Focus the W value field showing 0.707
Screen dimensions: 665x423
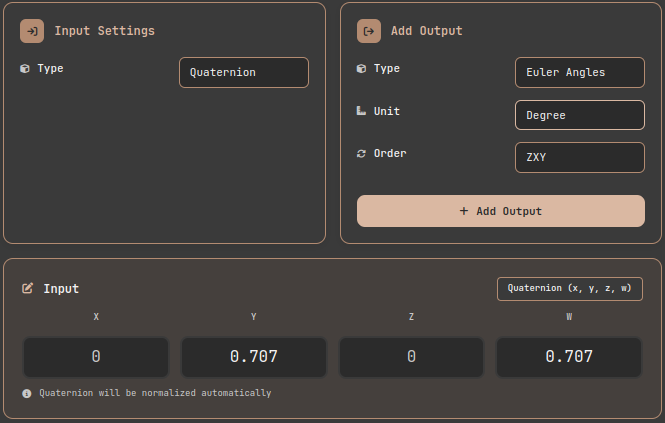[x=569, y=357]
